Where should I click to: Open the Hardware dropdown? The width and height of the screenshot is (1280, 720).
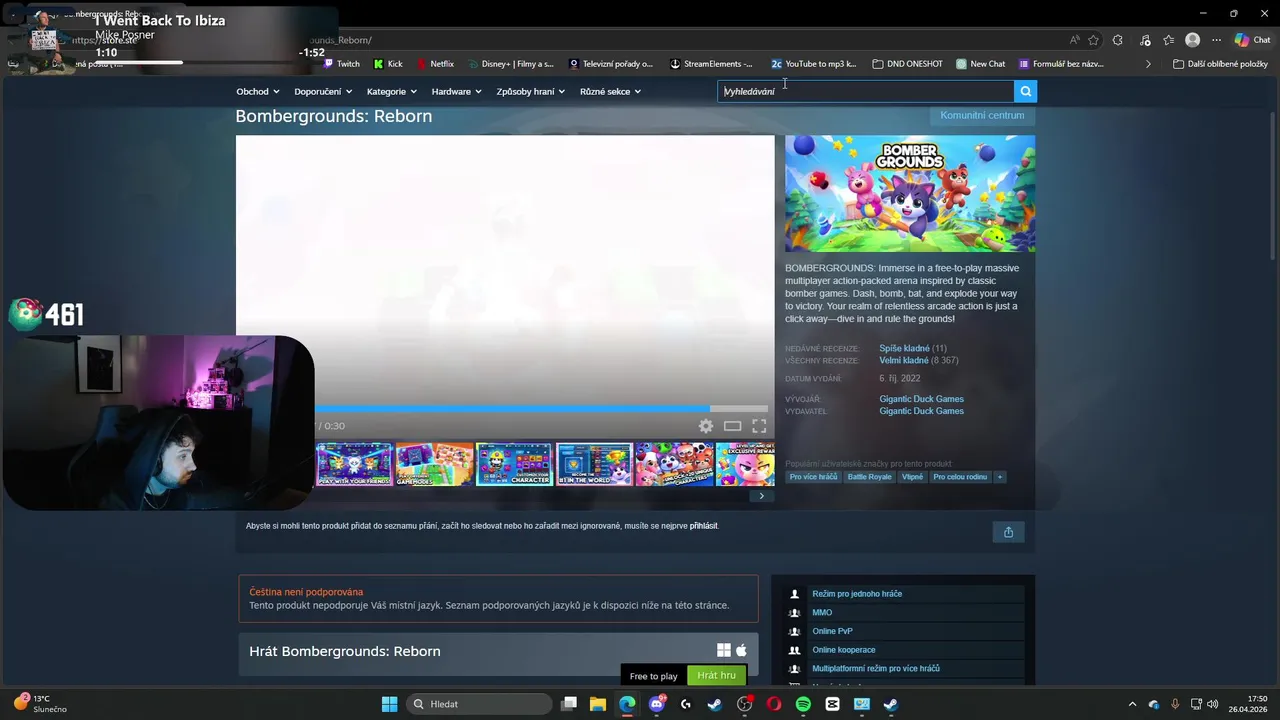tap(456, 91)
